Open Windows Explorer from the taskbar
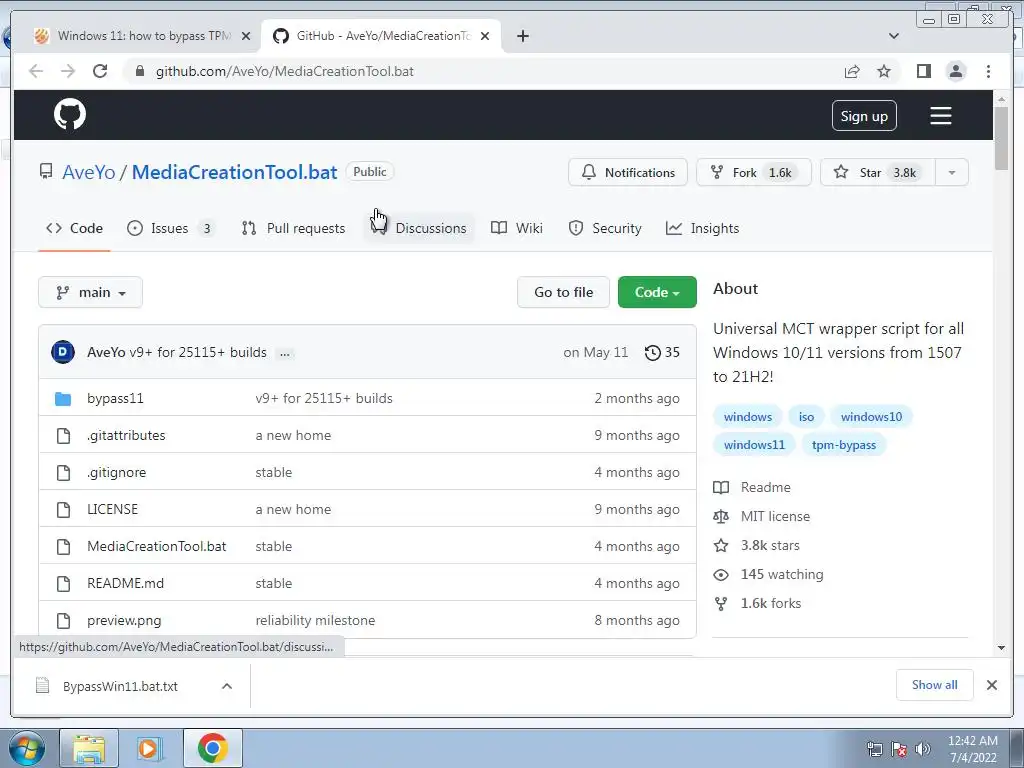 89,748
